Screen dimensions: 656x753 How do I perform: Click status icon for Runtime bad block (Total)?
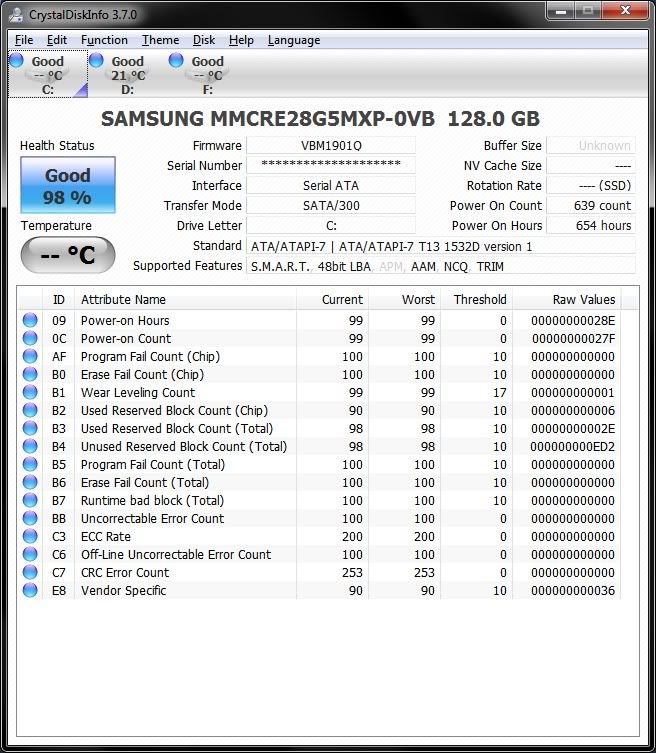pyautogui.click(x=30, y=500)
